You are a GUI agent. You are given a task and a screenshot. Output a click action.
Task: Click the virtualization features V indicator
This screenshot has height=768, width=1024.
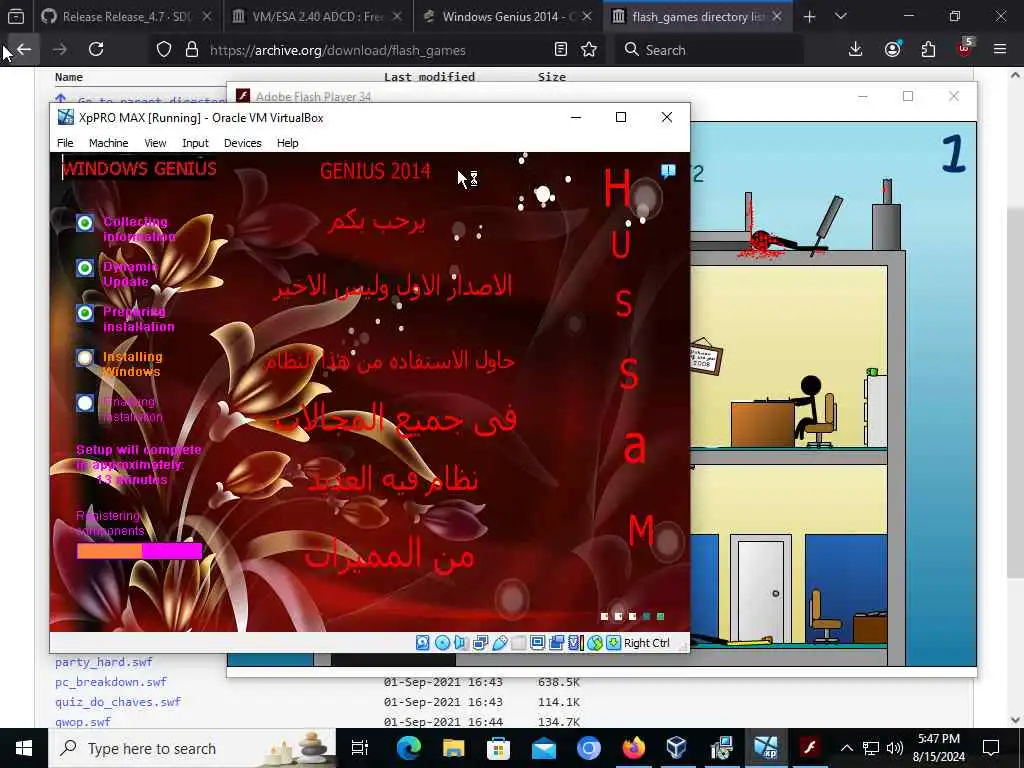(574, 643)
